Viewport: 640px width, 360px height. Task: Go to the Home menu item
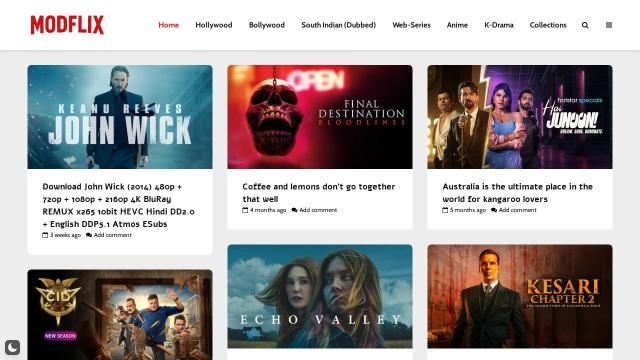click(169, 25)
